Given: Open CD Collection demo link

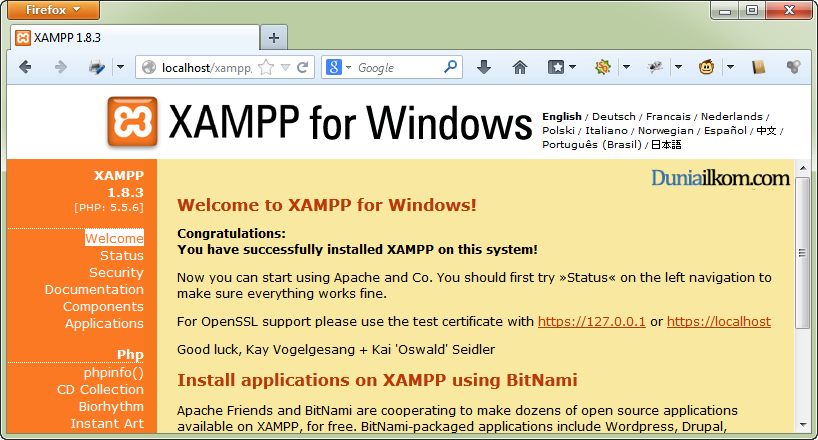Looking at the screenshot, I should point(100,389).
